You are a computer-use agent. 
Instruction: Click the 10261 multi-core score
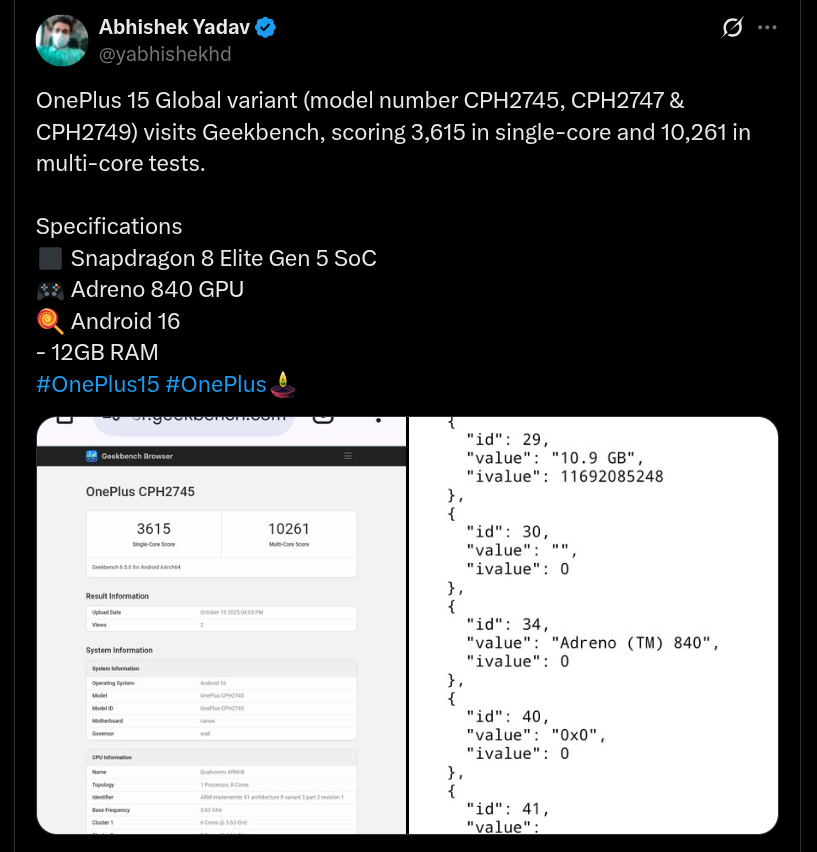click(x=288, y=529)
